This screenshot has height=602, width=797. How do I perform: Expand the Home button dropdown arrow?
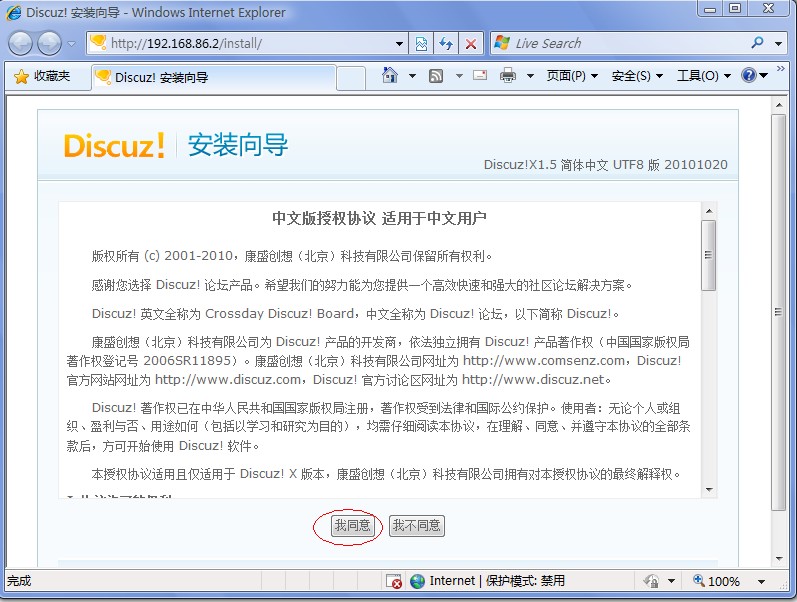coord(412,76)
